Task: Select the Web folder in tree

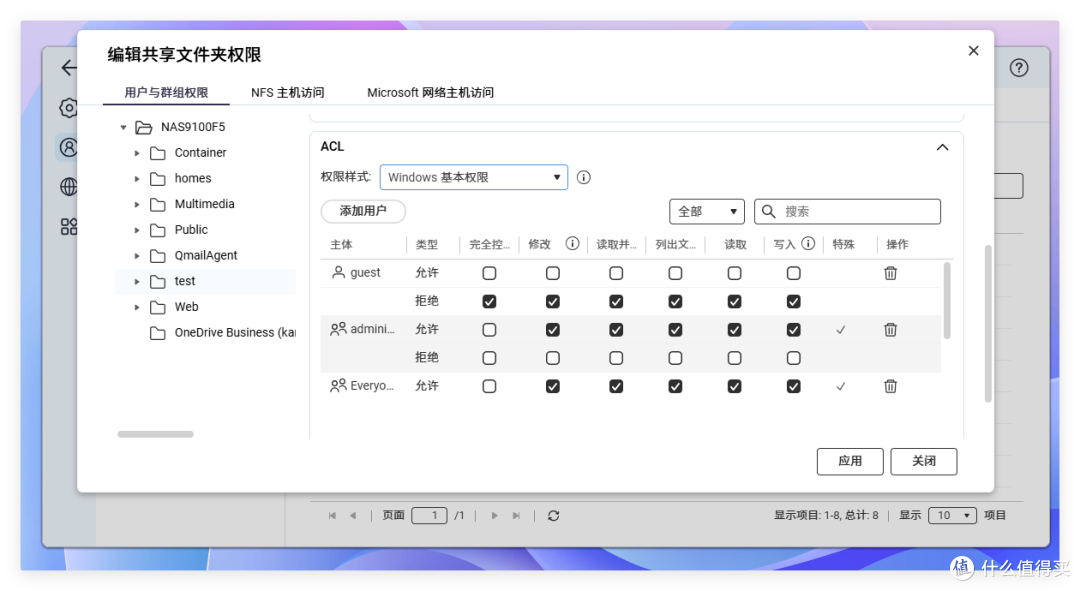Action: [x=186, y=307]
